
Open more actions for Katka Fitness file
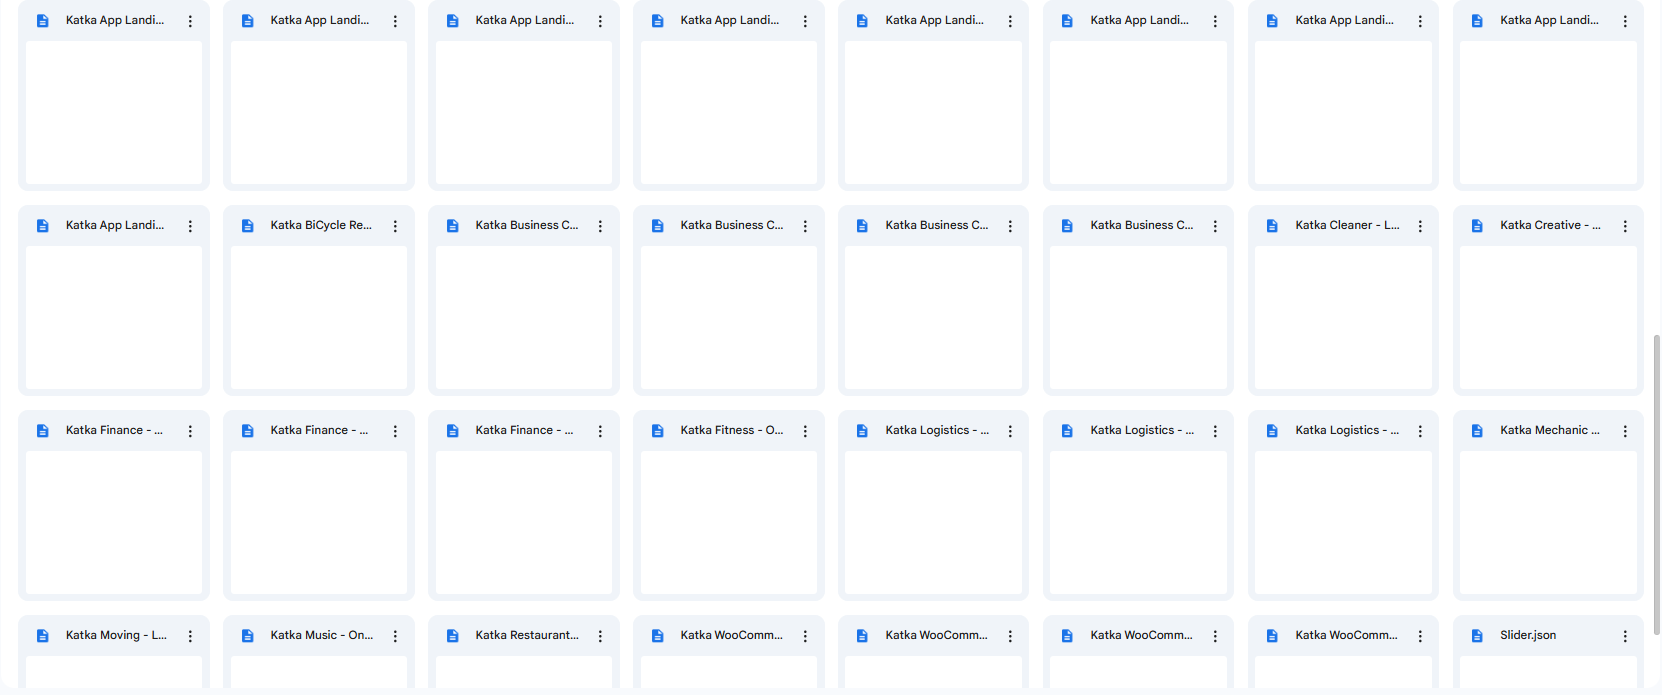click(805, 431)
